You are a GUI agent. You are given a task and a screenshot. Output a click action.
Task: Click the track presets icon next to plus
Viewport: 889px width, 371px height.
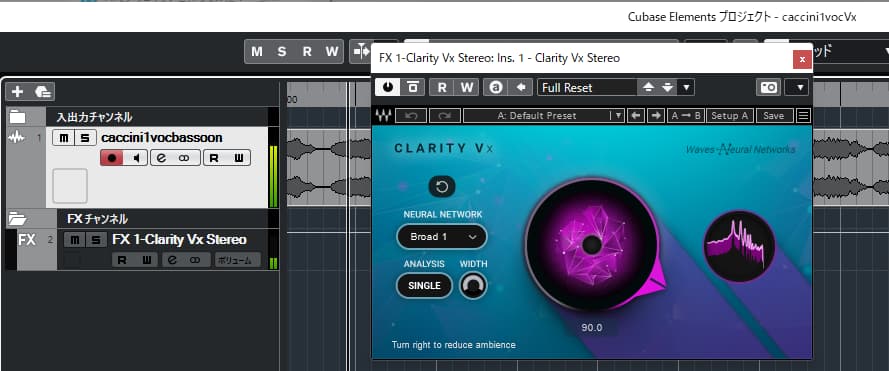pos(43,91)
